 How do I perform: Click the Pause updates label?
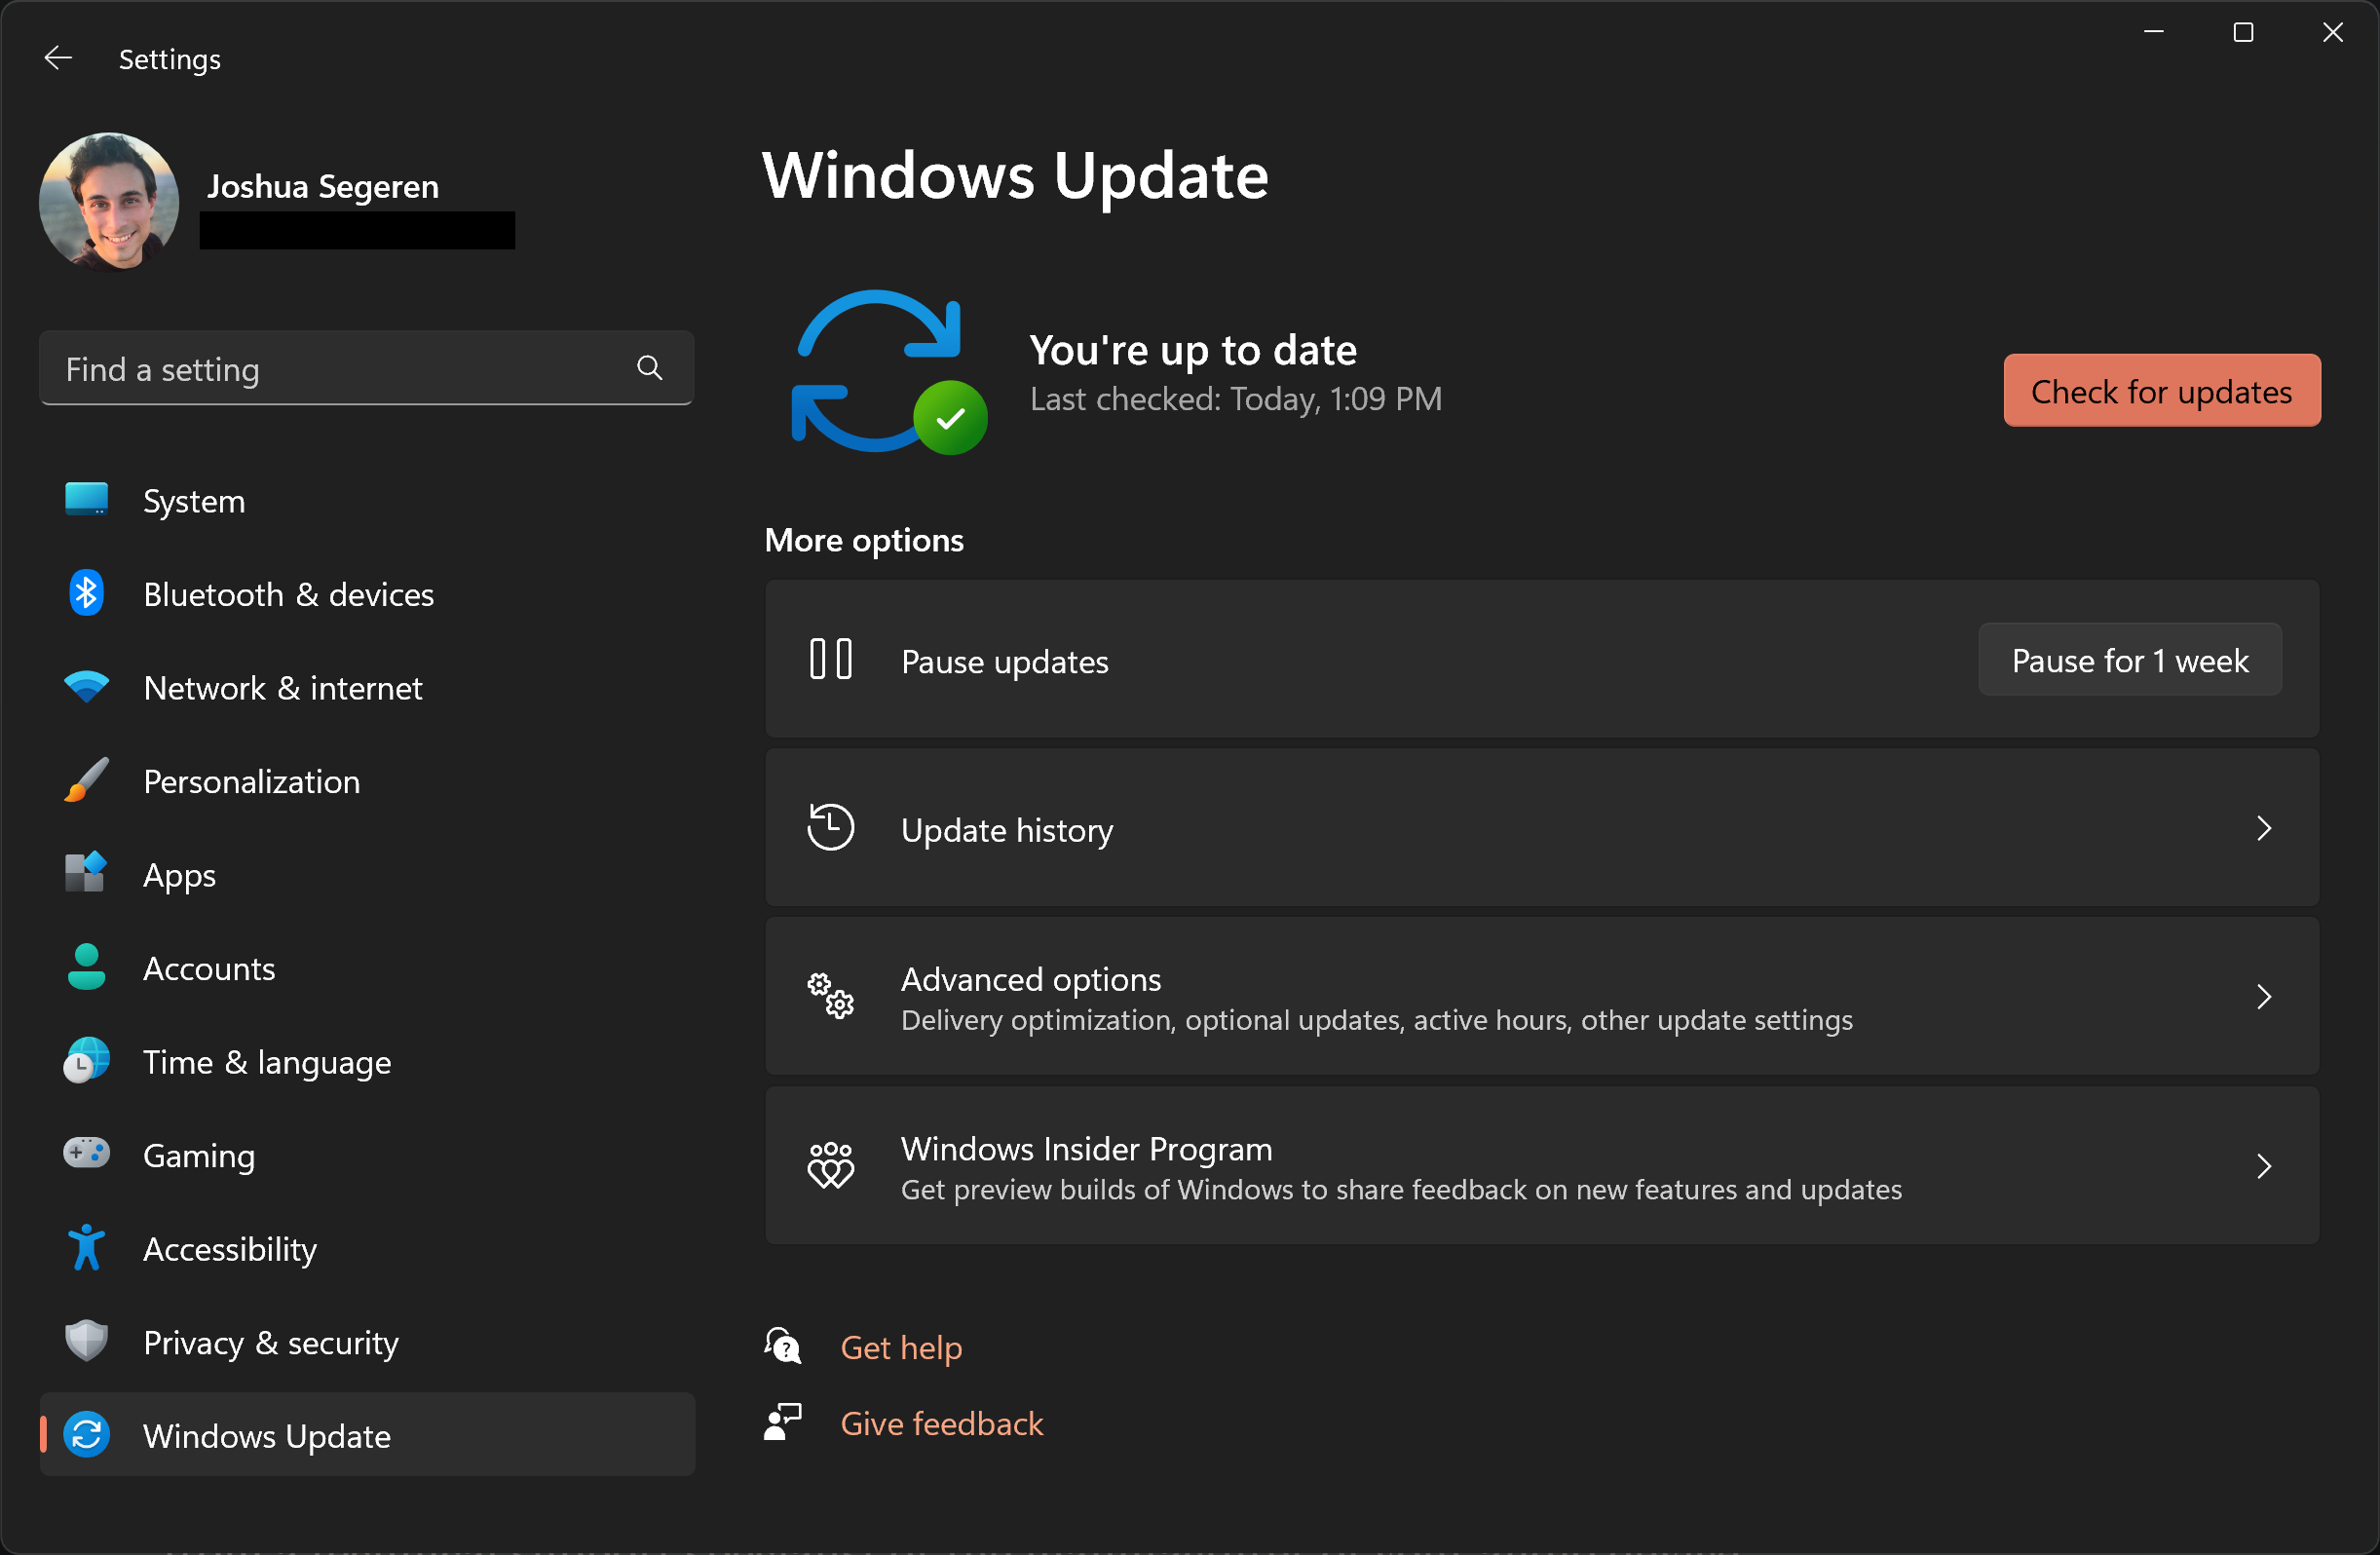point(1005,662)
